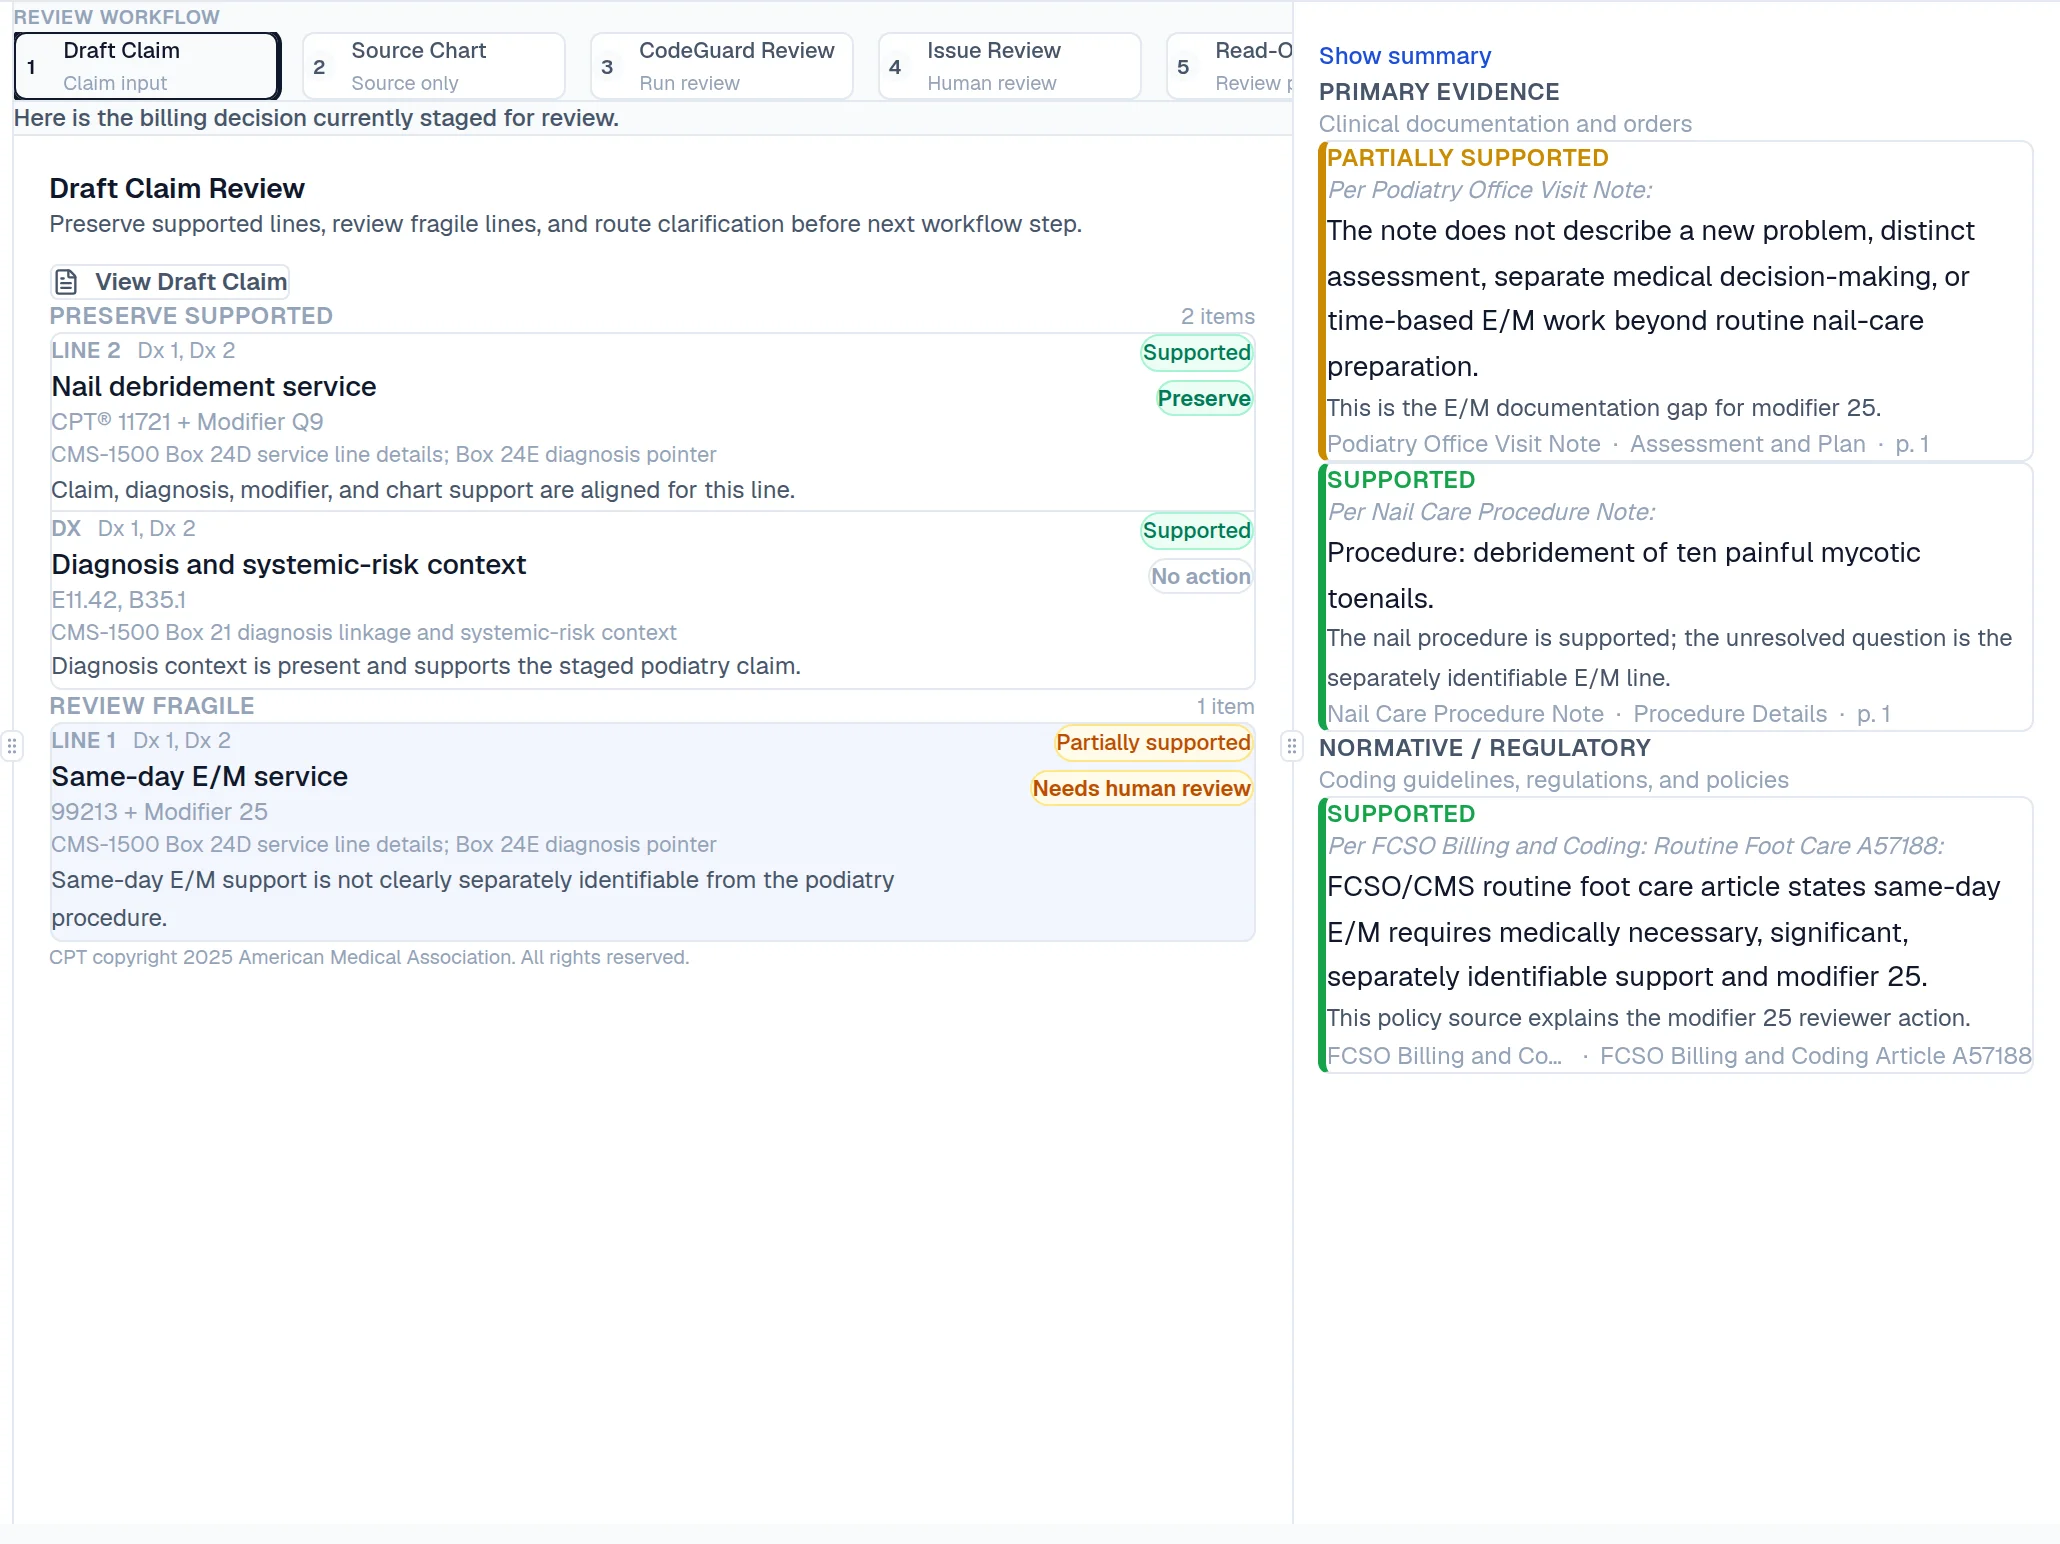Click Needs human review badge
The width and height of the screenshot is (2060, 1544).
1141,788
